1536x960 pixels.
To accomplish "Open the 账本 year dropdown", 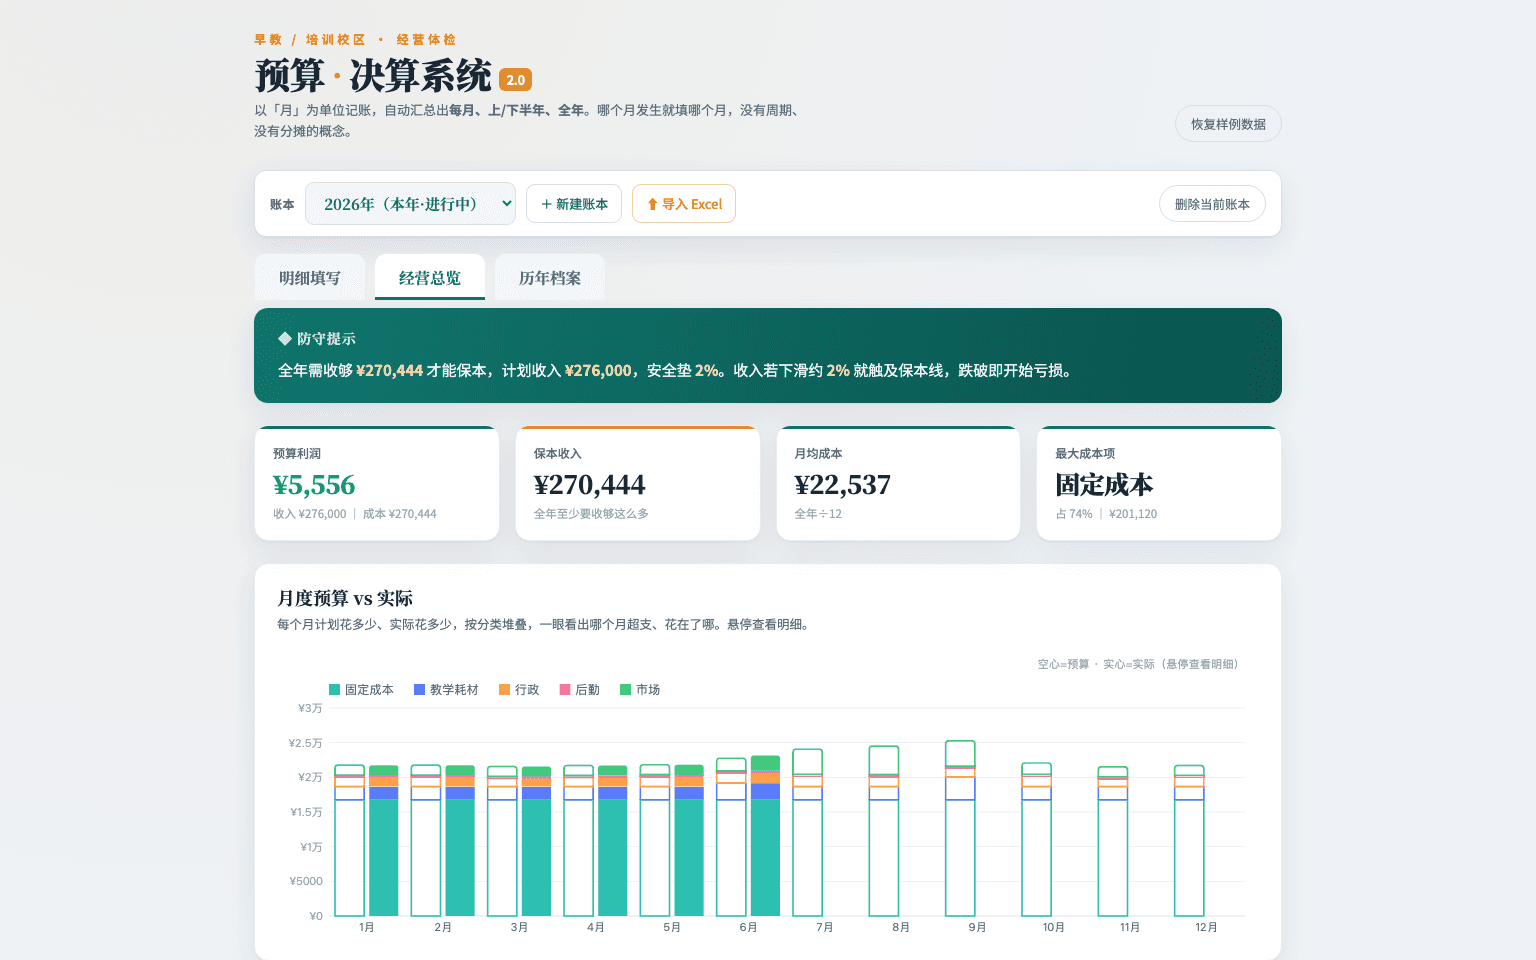I will 410,204.
